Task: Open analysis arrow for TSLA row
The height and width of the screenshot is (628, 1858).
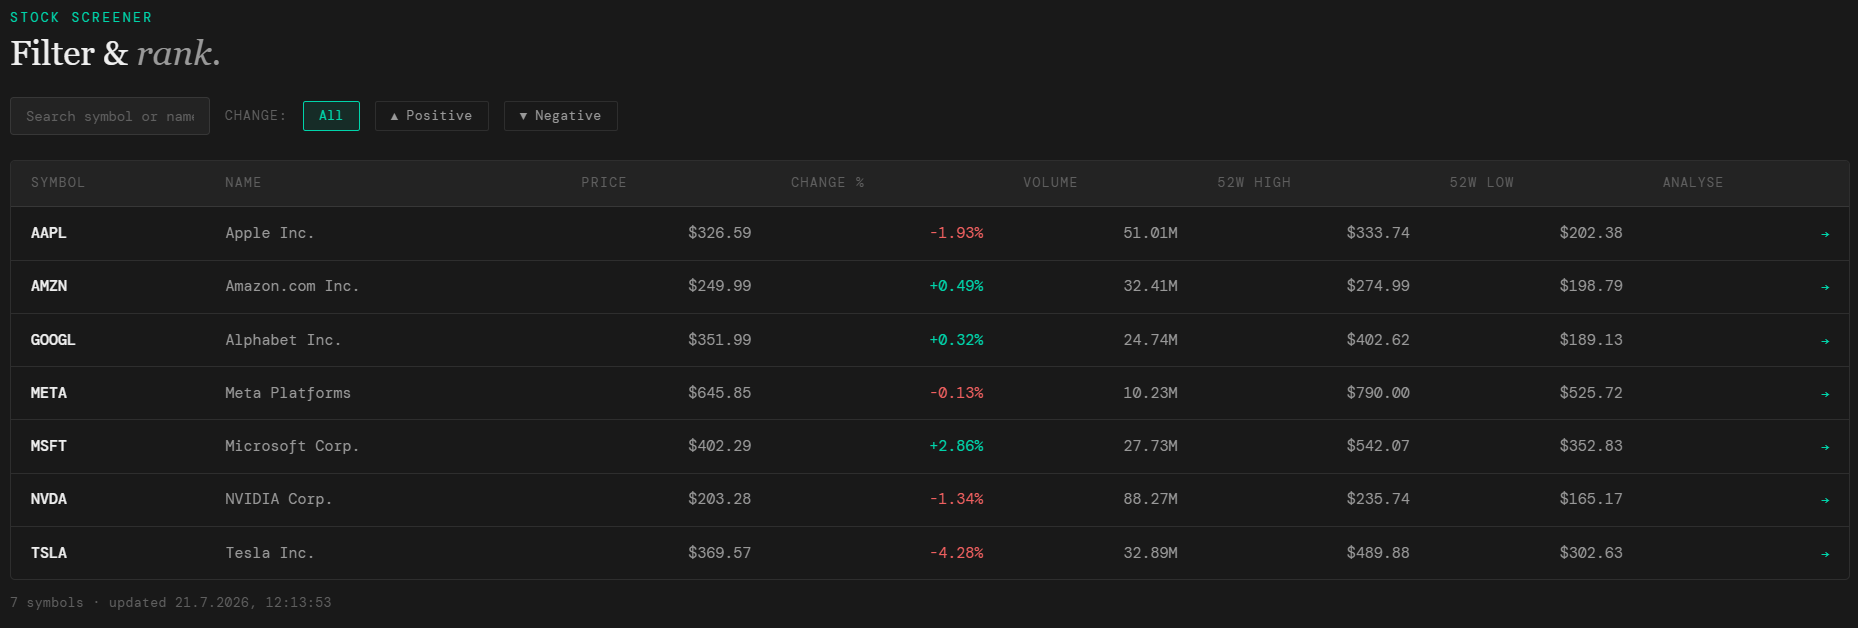Action: (x=1825, y=554)
